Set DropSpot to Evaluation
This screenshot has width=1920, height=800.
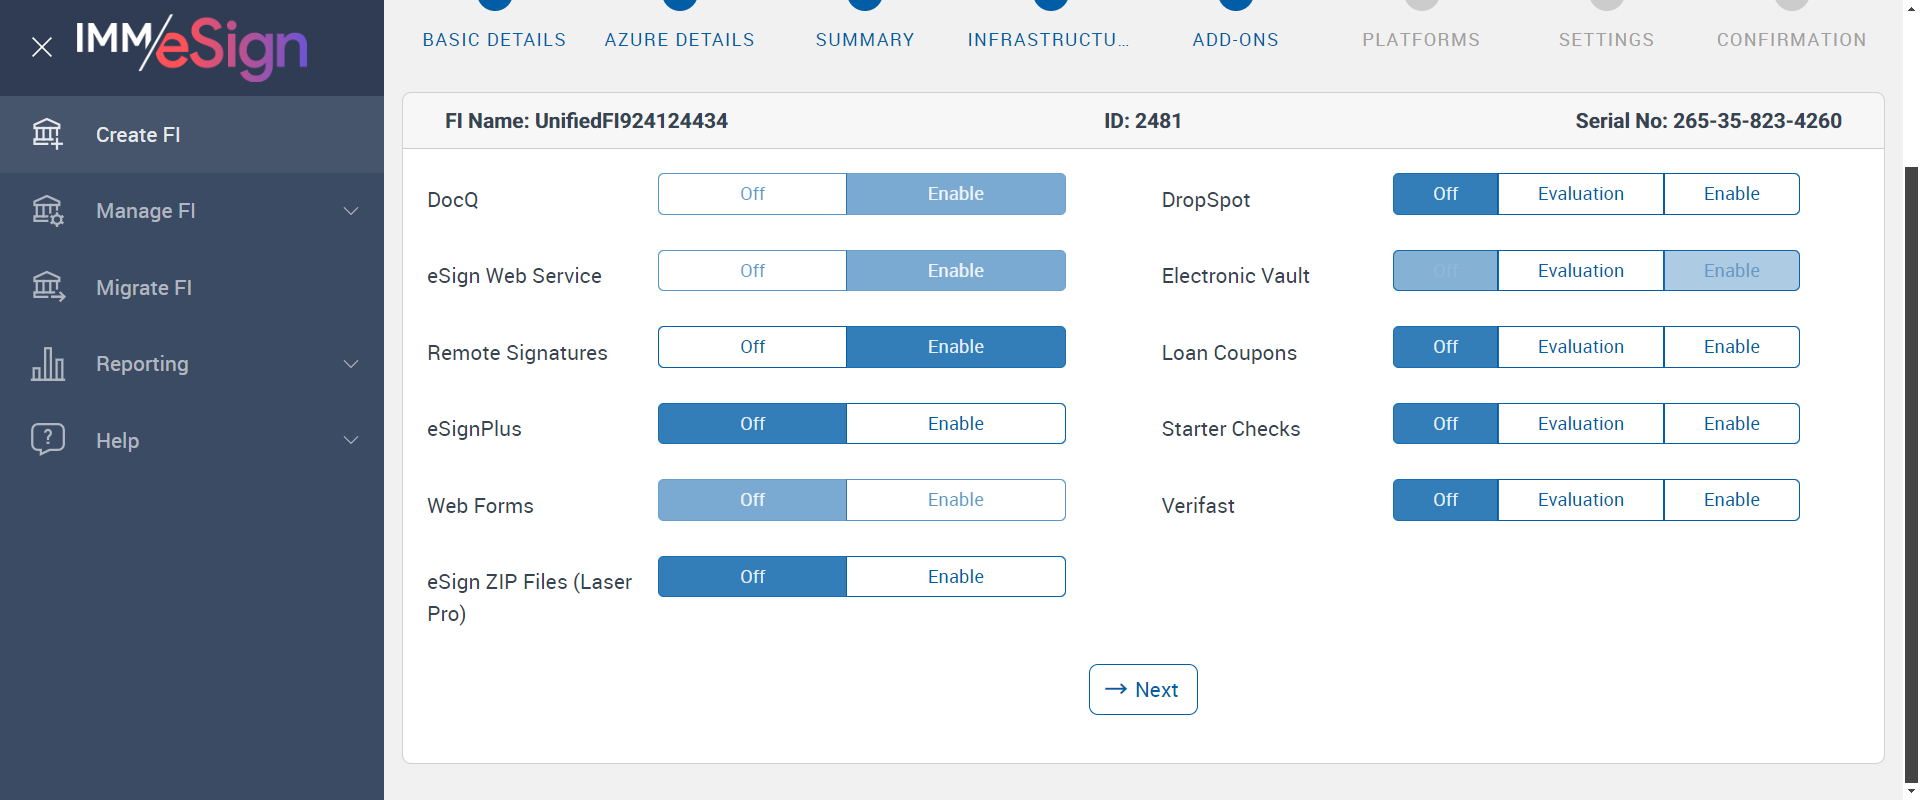point(1581,194)
